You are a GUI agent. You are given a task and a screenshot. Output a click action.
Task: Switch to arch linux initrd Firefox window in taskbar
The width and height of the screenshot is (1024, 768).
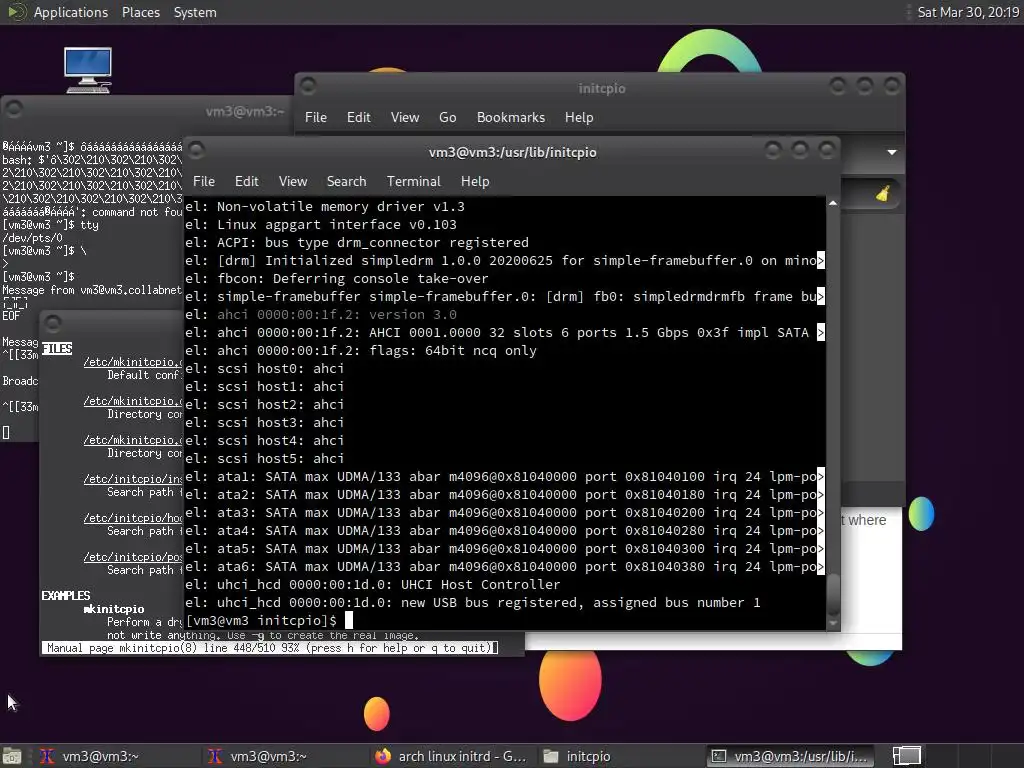(x=451, y=756)
